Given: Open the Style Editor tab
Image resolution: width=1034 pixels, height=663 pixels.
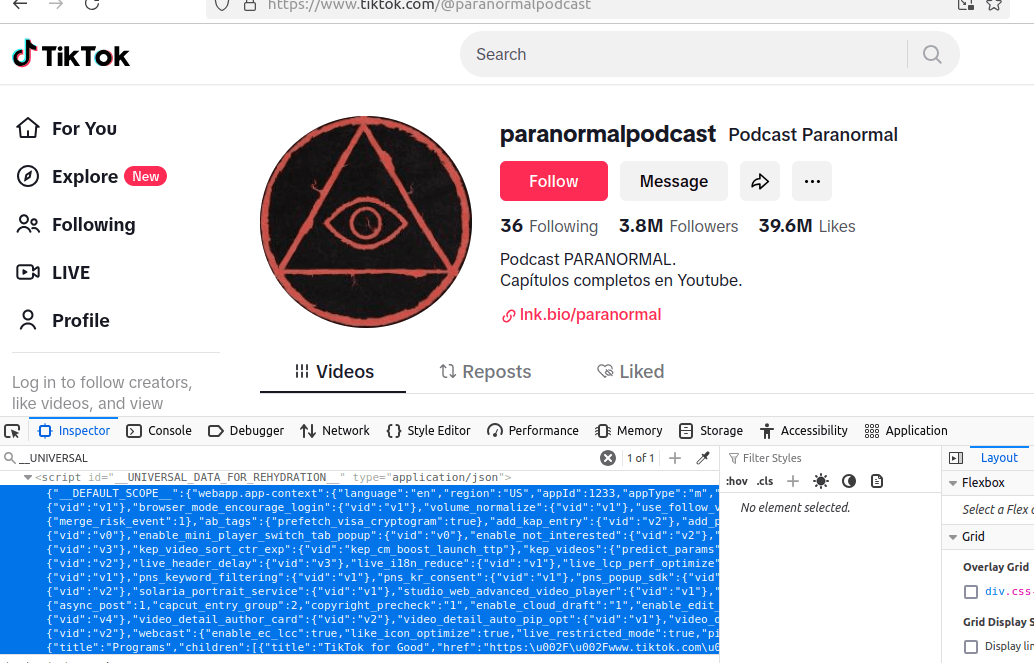Looking at the screenshot, I should click(x=429, y=431).
